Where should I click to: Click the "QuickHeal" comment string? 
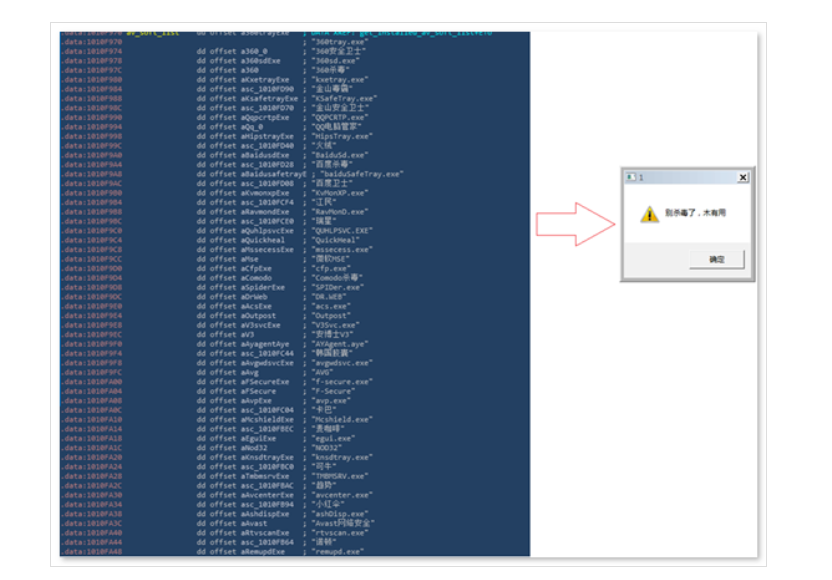pyautogui.click(x=335, y=240)
